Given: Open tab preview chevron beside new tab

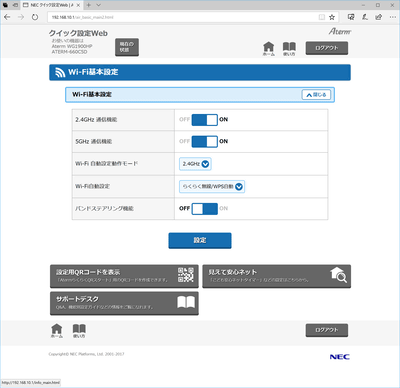Looking at the screenshot, I should (98, 5).
